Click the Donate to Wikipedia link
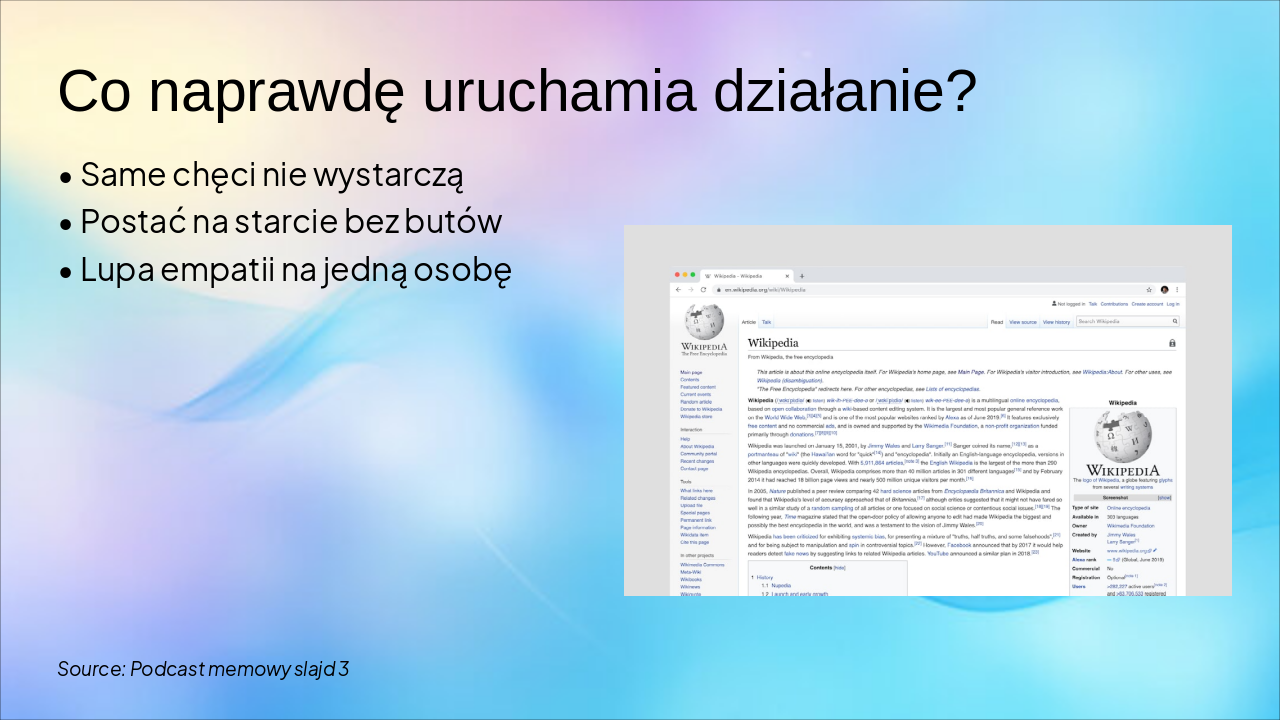Screen dimensions: 1280x720 [x=700, y=409]
